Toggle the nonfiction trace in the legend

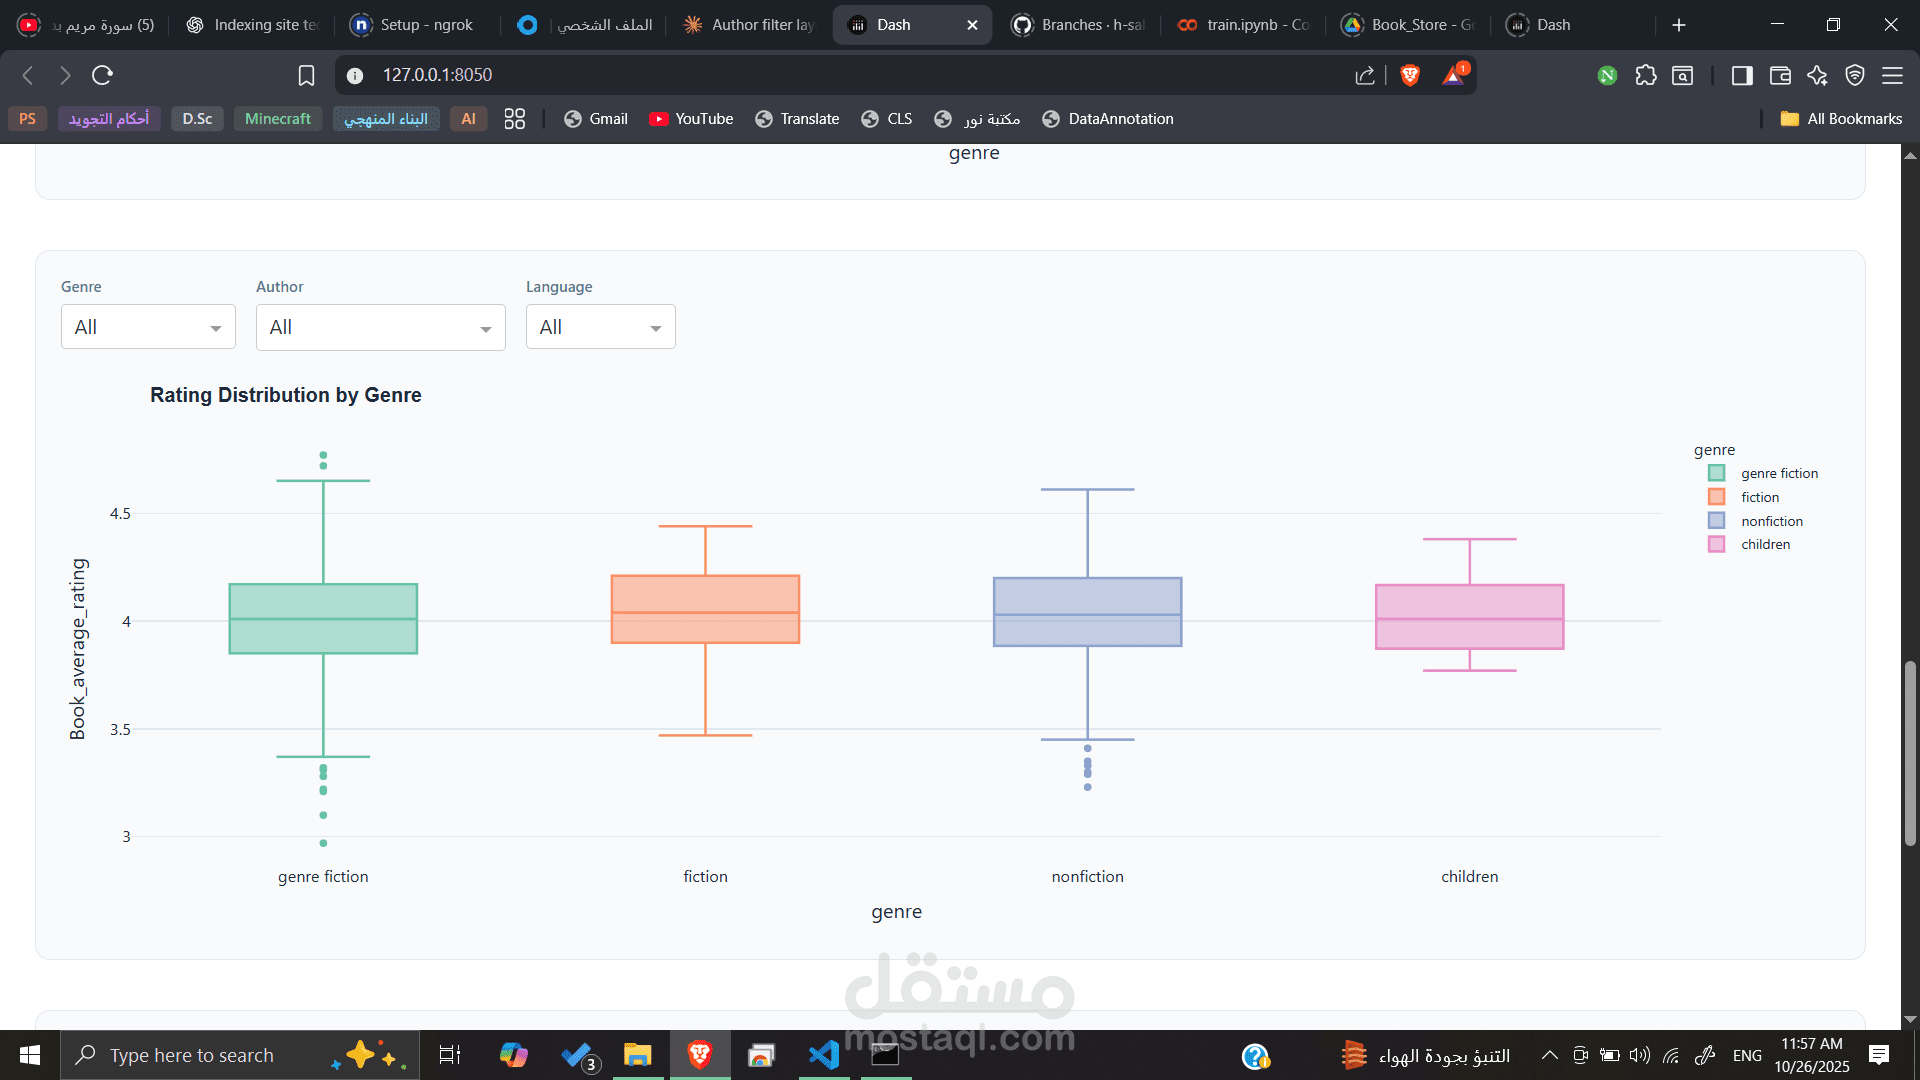pyautogui.click(x=1771, y=521)
